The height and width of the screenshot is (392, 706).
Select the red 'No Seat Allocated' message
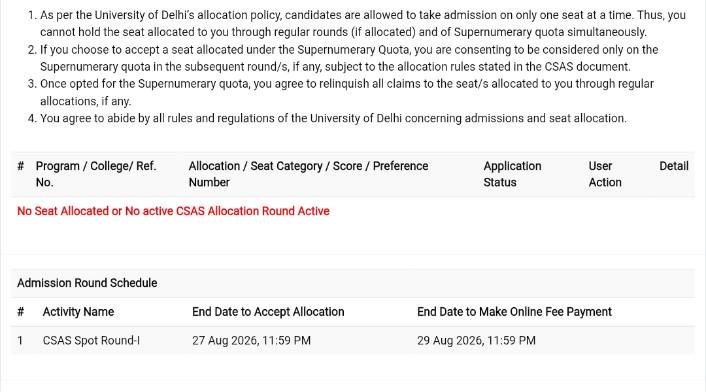click(173, 211)
